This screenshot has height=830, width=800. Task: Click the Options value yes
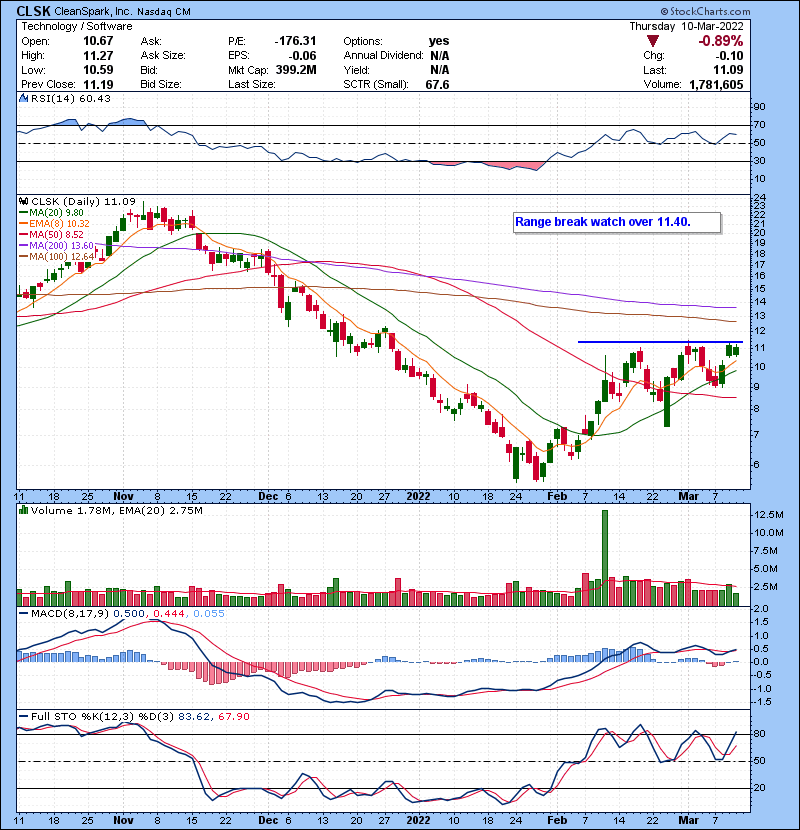(x=439, y=41)
